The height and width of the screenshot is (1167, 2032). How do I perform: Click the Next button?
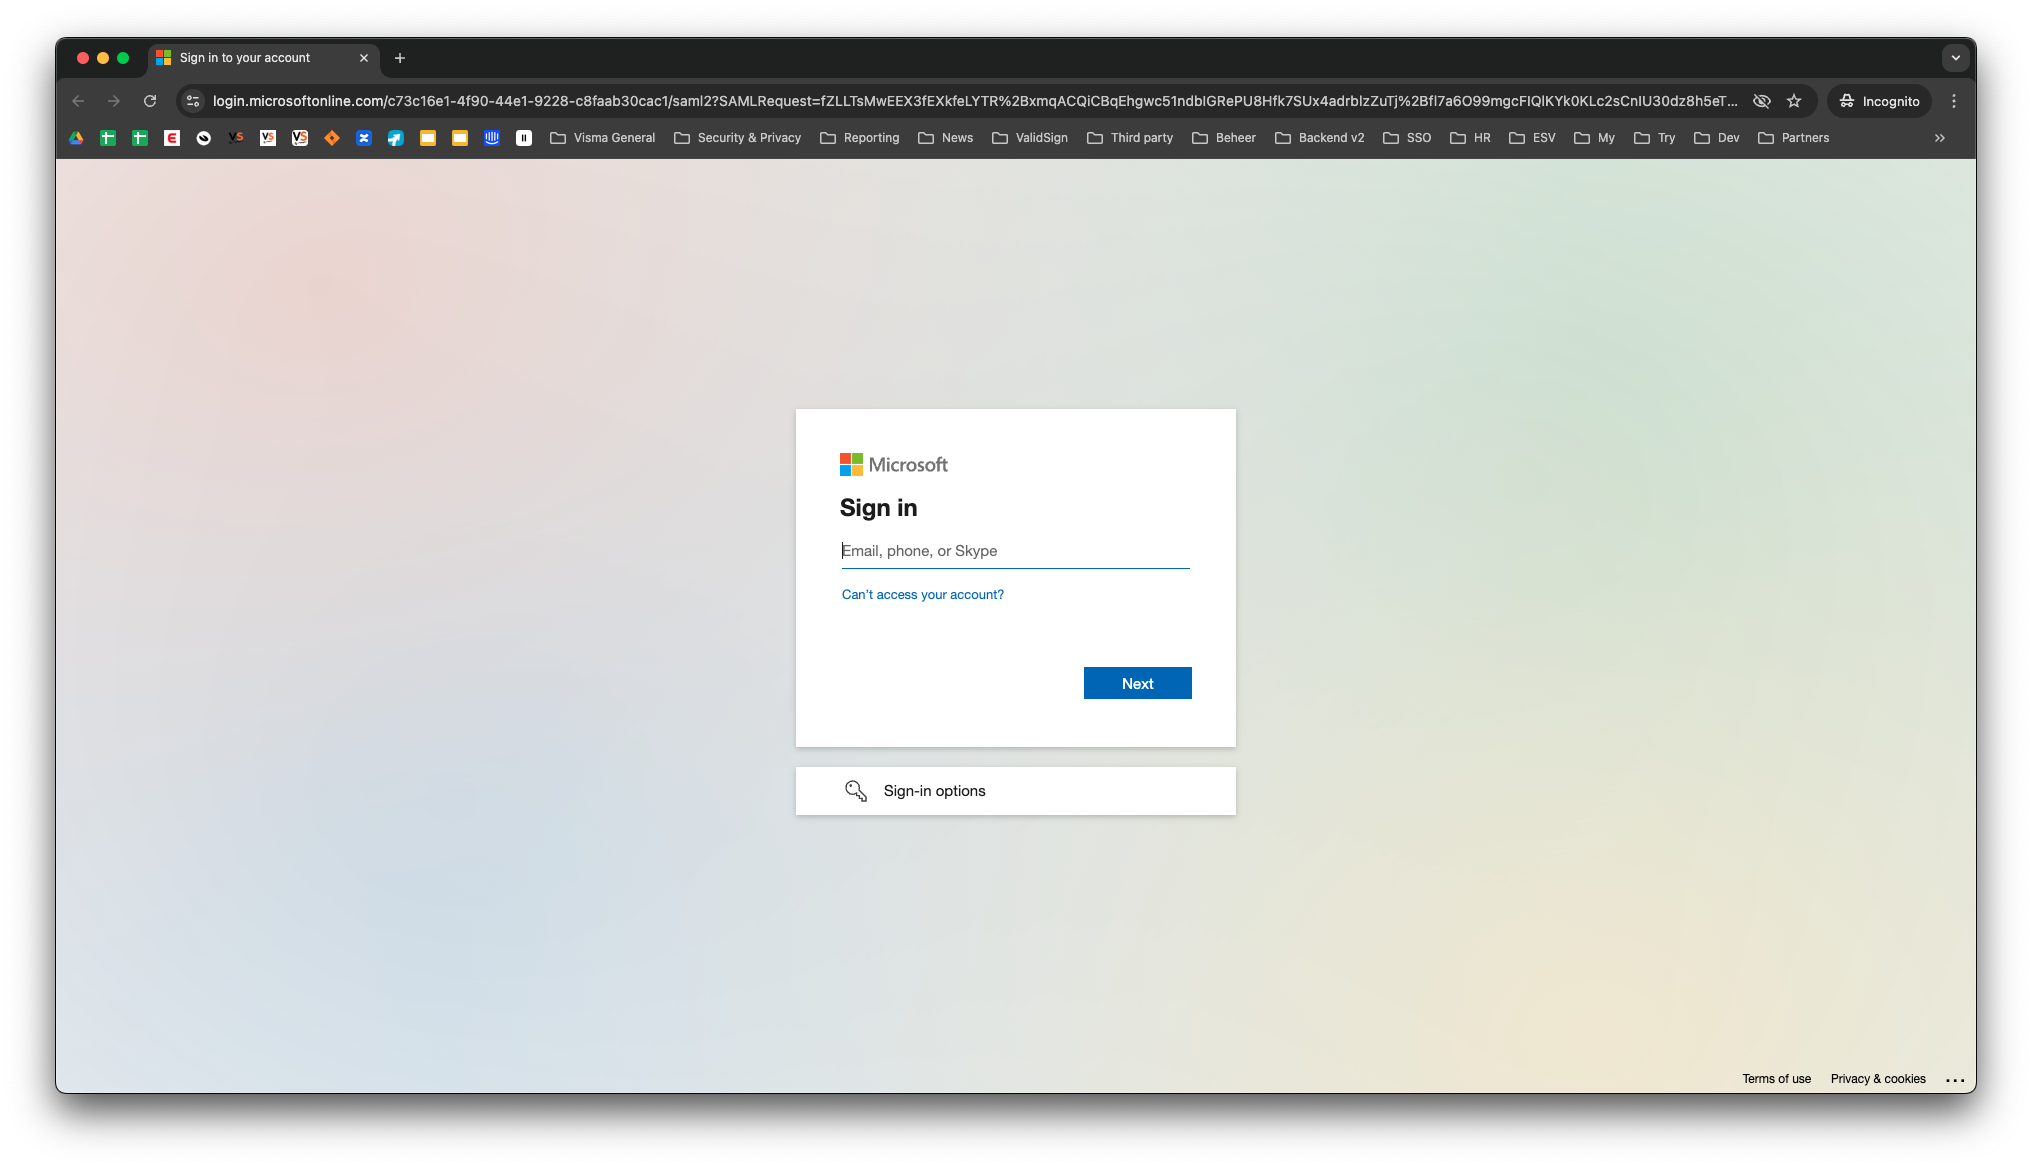[1138, 683]
